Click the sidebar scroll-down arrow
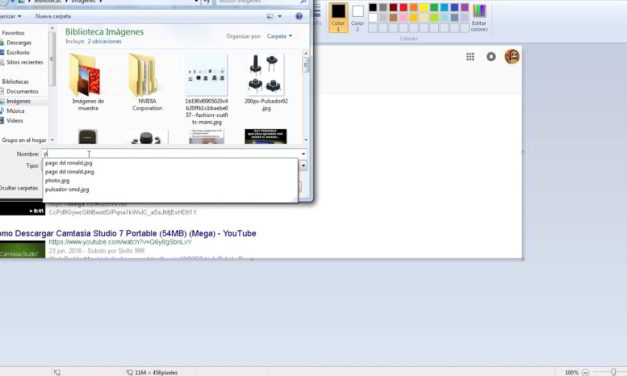 click(x=52, y=140)
